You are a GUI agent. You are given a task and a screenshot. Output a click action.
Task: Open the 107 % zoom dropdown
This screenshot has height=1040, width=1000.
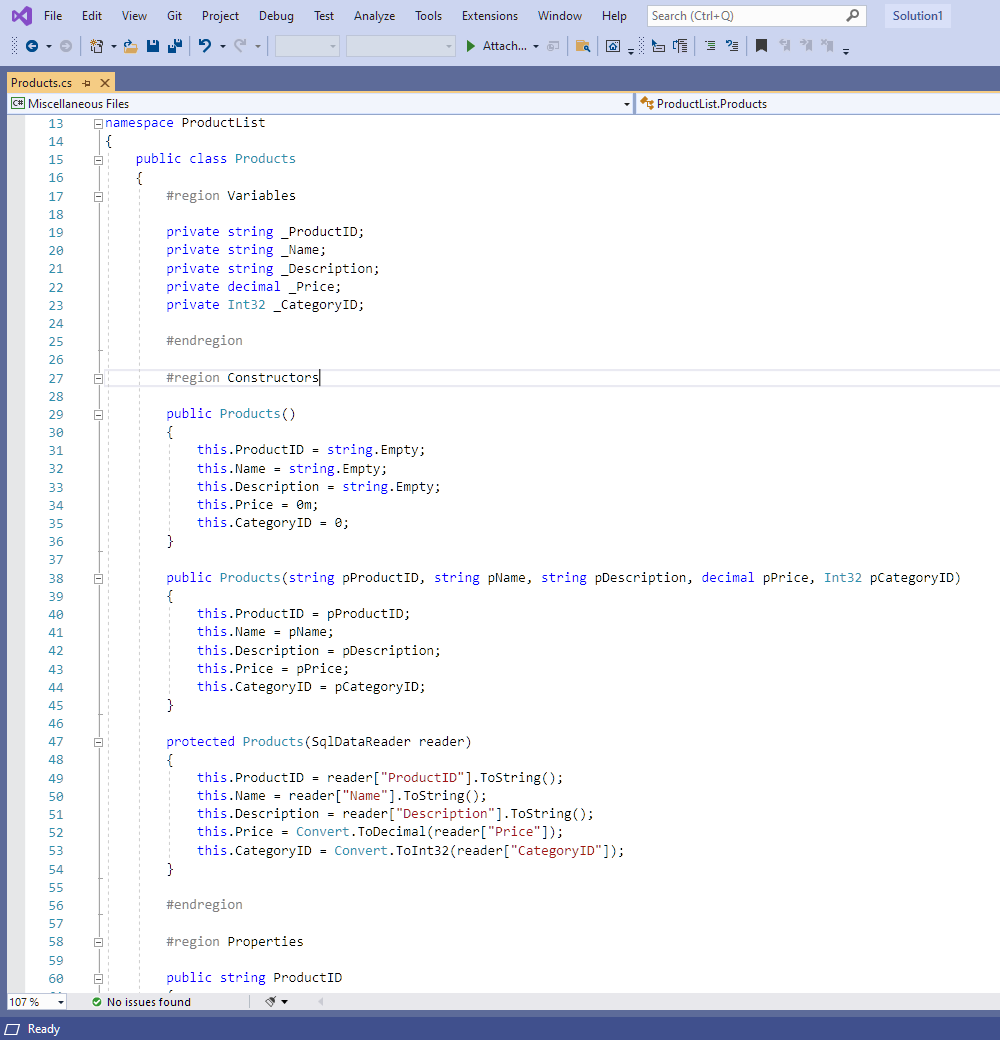[60, 1001]
